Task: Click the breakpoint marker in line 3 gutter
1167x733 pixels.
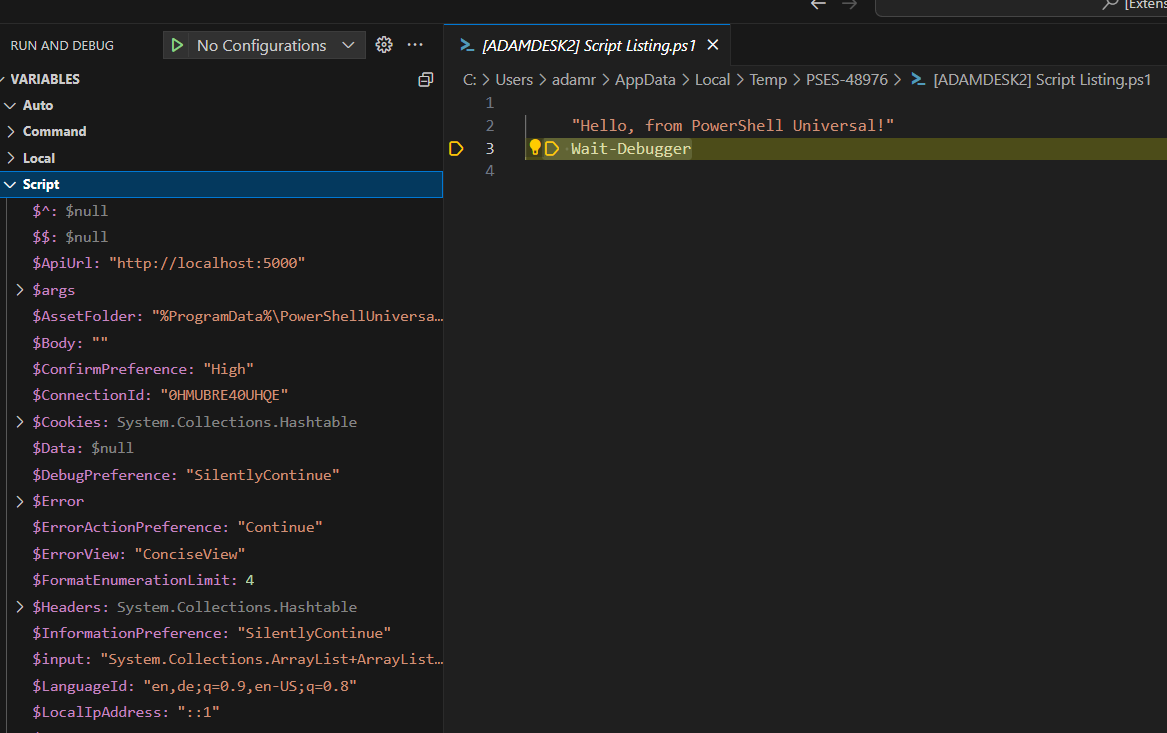Action: pos(456,149)
